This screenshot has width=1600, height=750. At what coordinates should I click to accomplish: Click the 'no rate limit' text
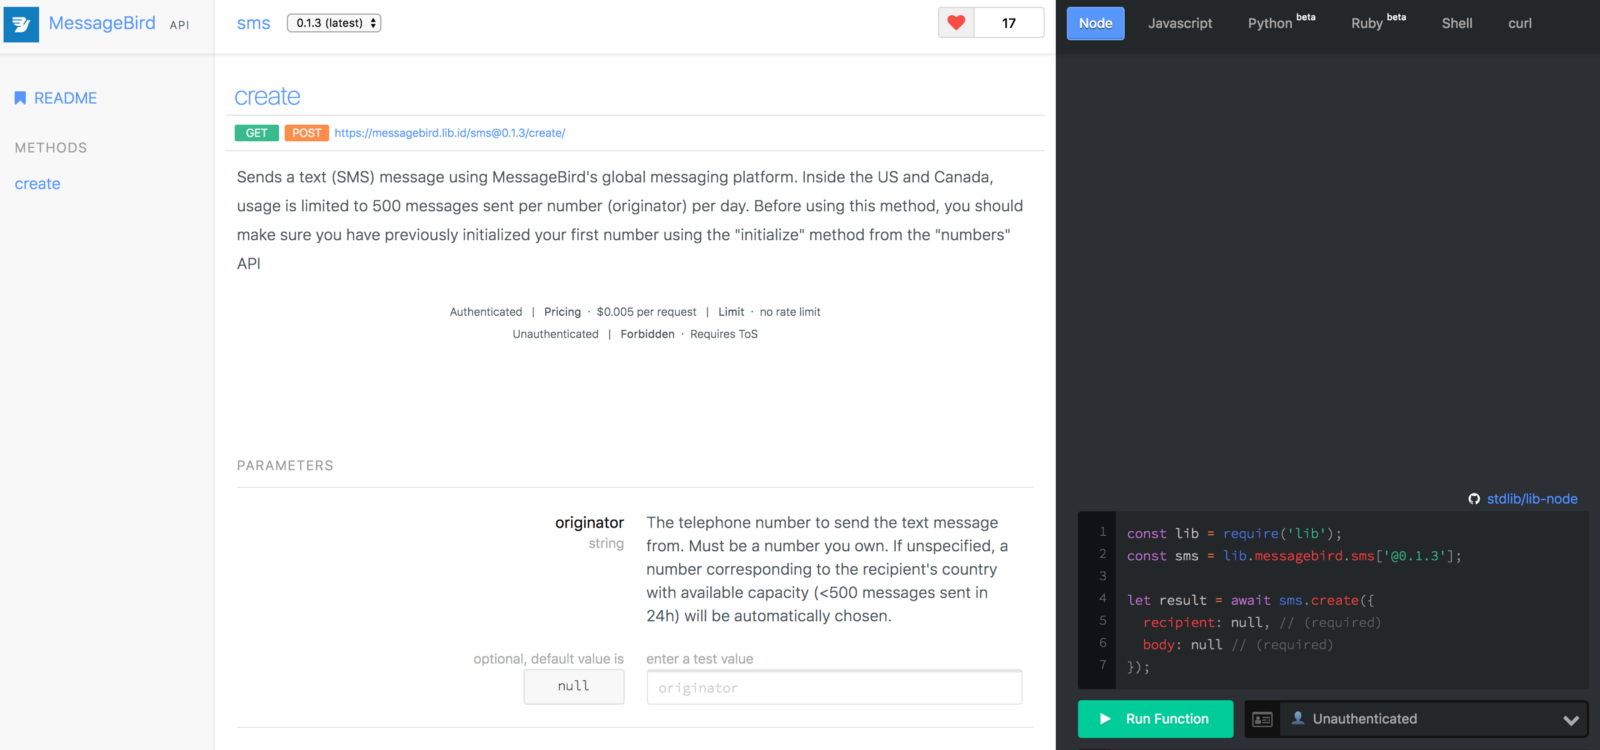pos(790,312)
